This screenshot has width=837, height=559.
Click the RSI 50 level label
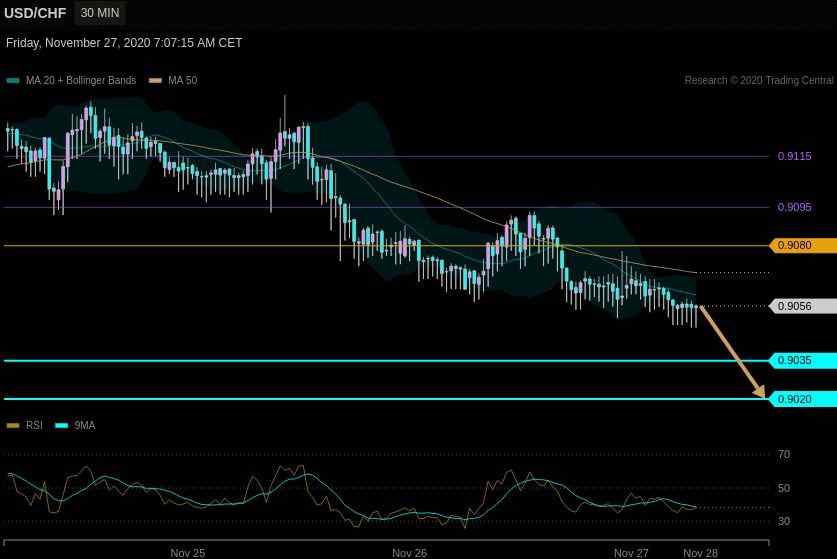click(784, 488)
